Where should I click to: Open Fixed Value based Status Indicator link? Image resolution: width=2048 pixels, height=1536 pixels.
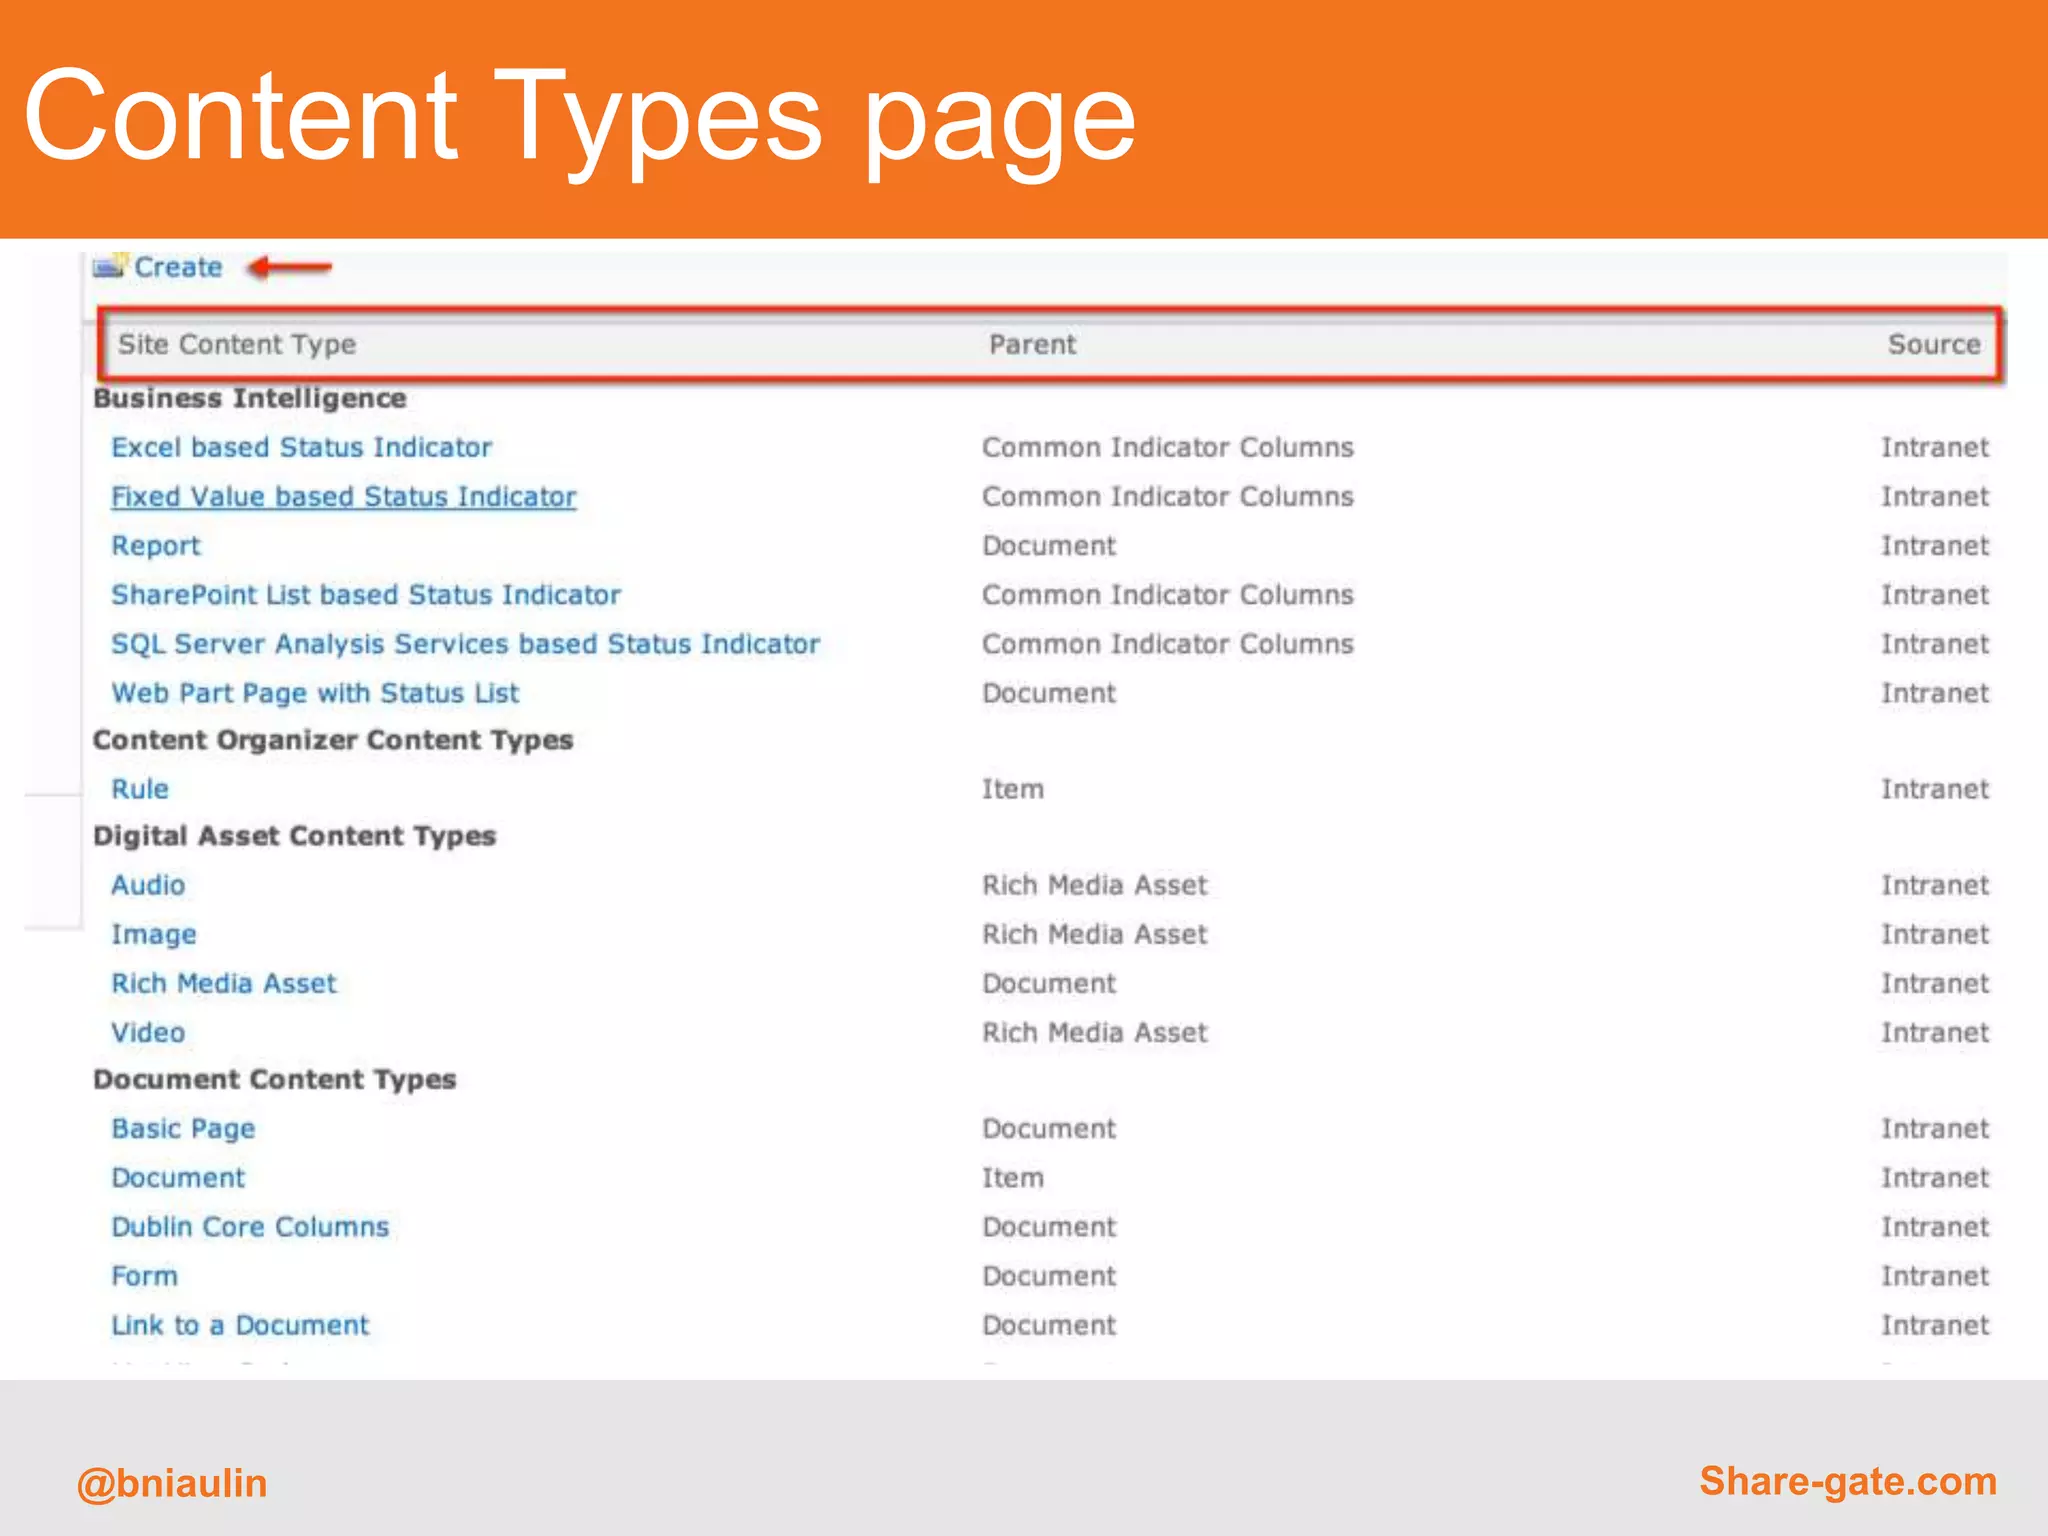[x=343, y=496]
